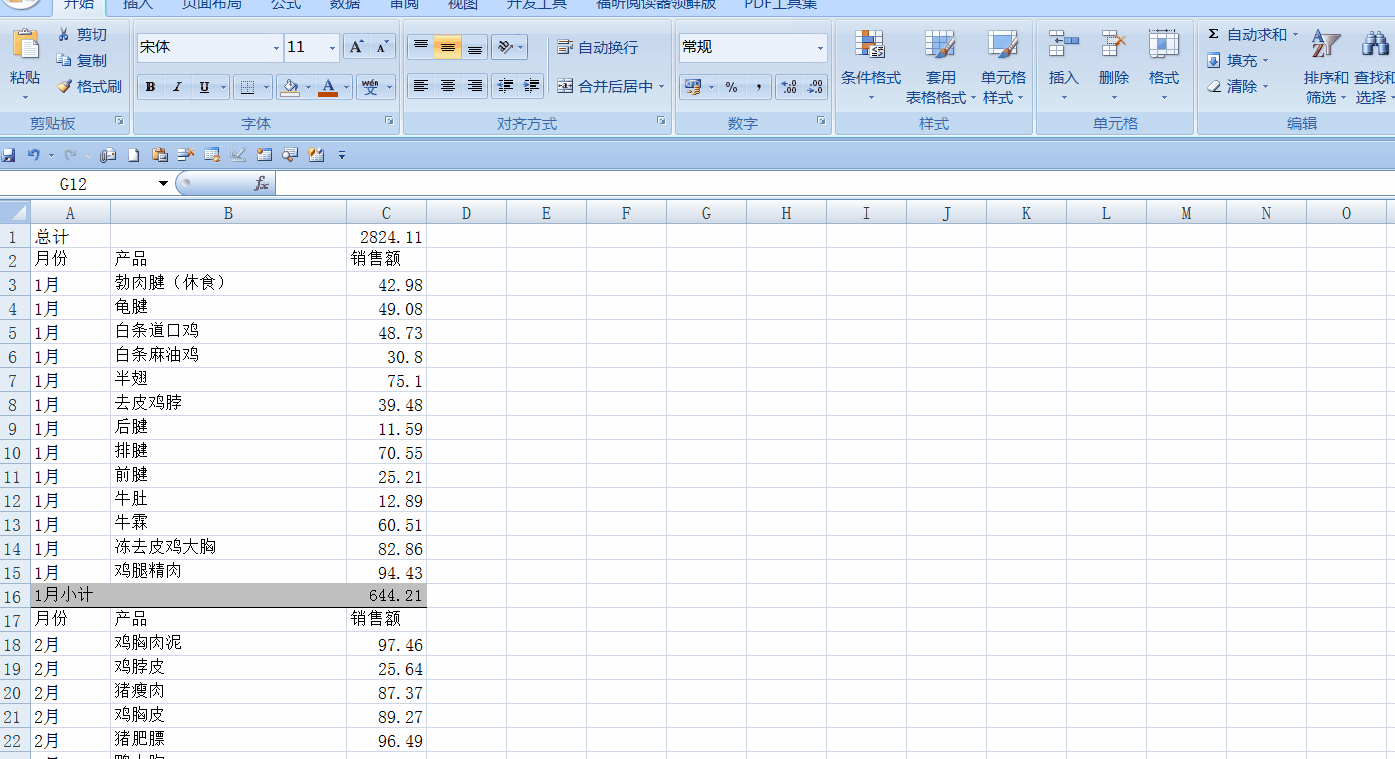Screen dimensions: 1395x759
Task: Copy selection using the 复制 button
Action: 82,61
